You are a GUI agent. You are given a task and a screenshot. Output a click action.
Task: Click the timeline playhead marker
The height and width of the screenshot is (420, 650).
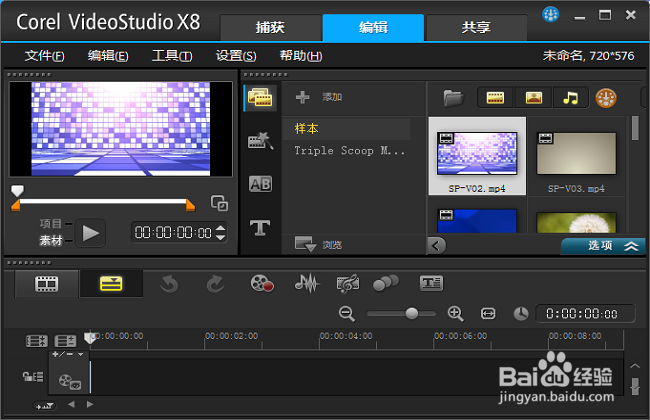tap(90, 337)
